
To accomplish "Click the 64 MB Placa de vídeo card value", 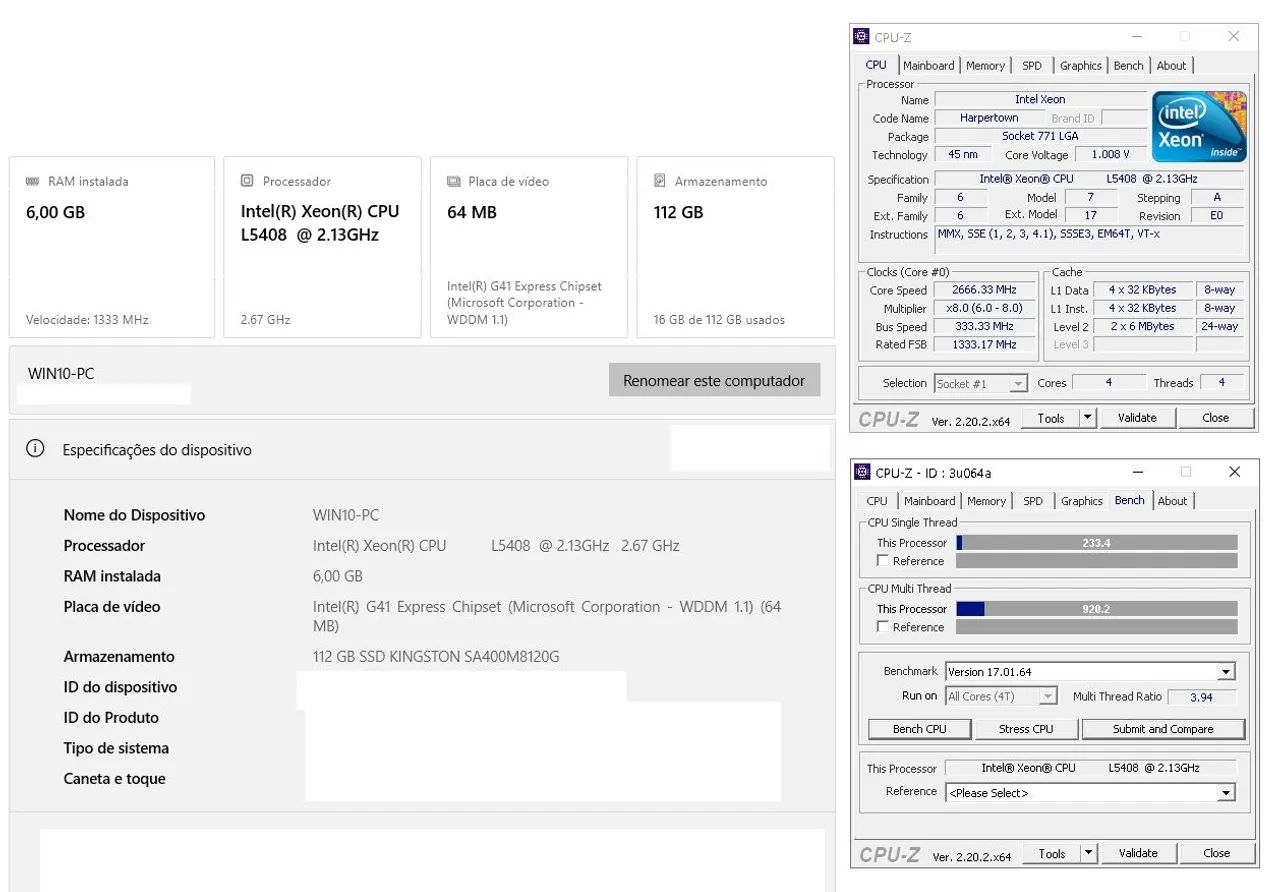I will click(x=472, y=212).
